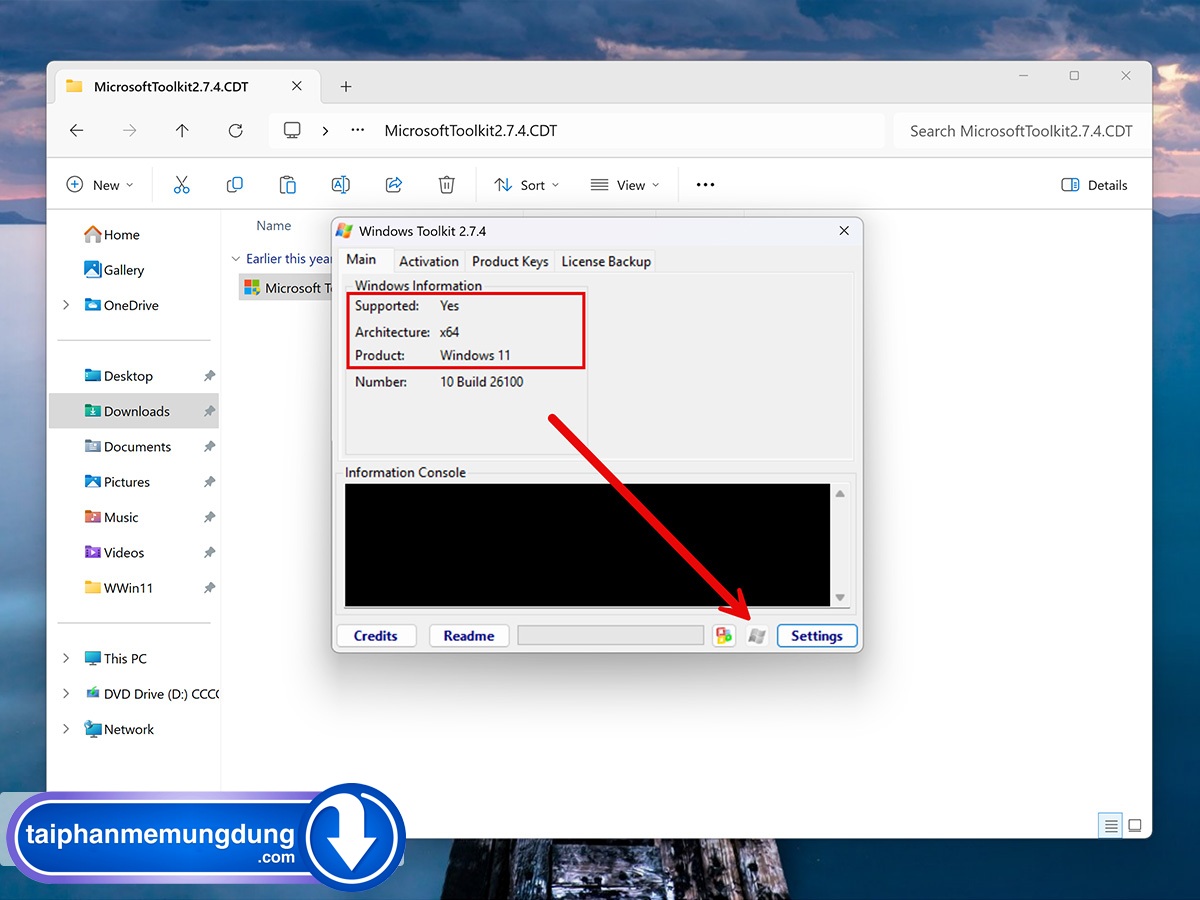
Task: Click the PC monitor icon in address bar
Action: click(292, 131)
